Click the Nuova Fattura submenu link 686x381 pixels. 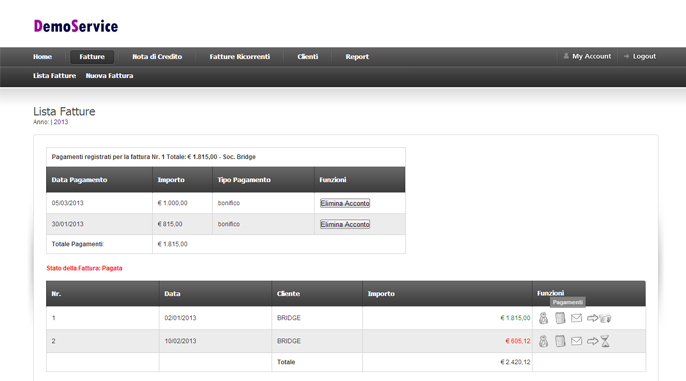109,76
